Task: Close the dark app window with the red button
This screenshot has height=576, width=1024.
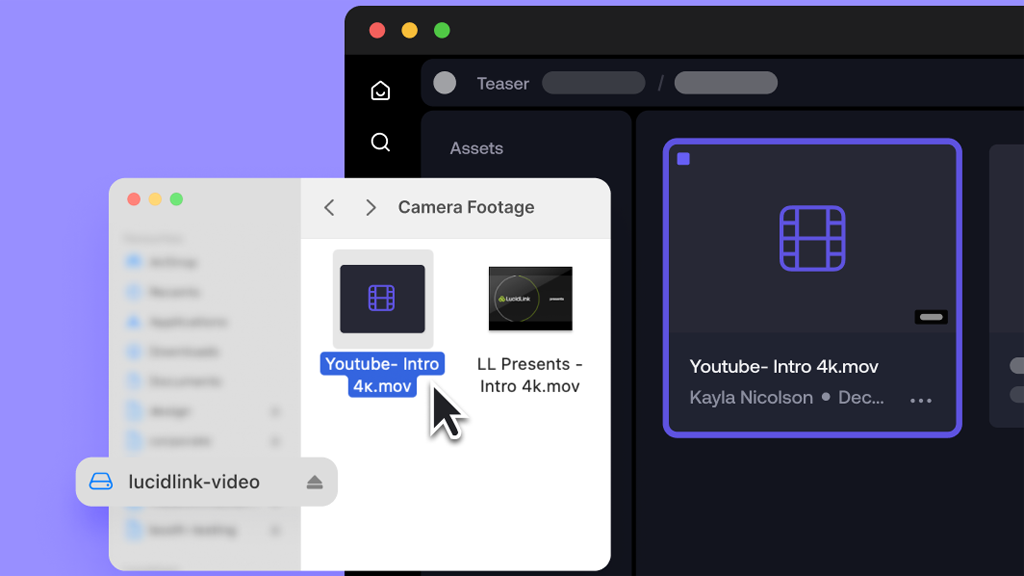Action: [377, 31]
